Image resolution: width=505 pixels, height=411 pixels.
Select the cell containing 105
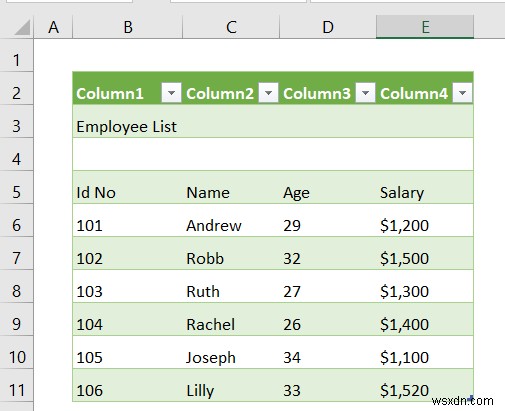pos(128,352)
